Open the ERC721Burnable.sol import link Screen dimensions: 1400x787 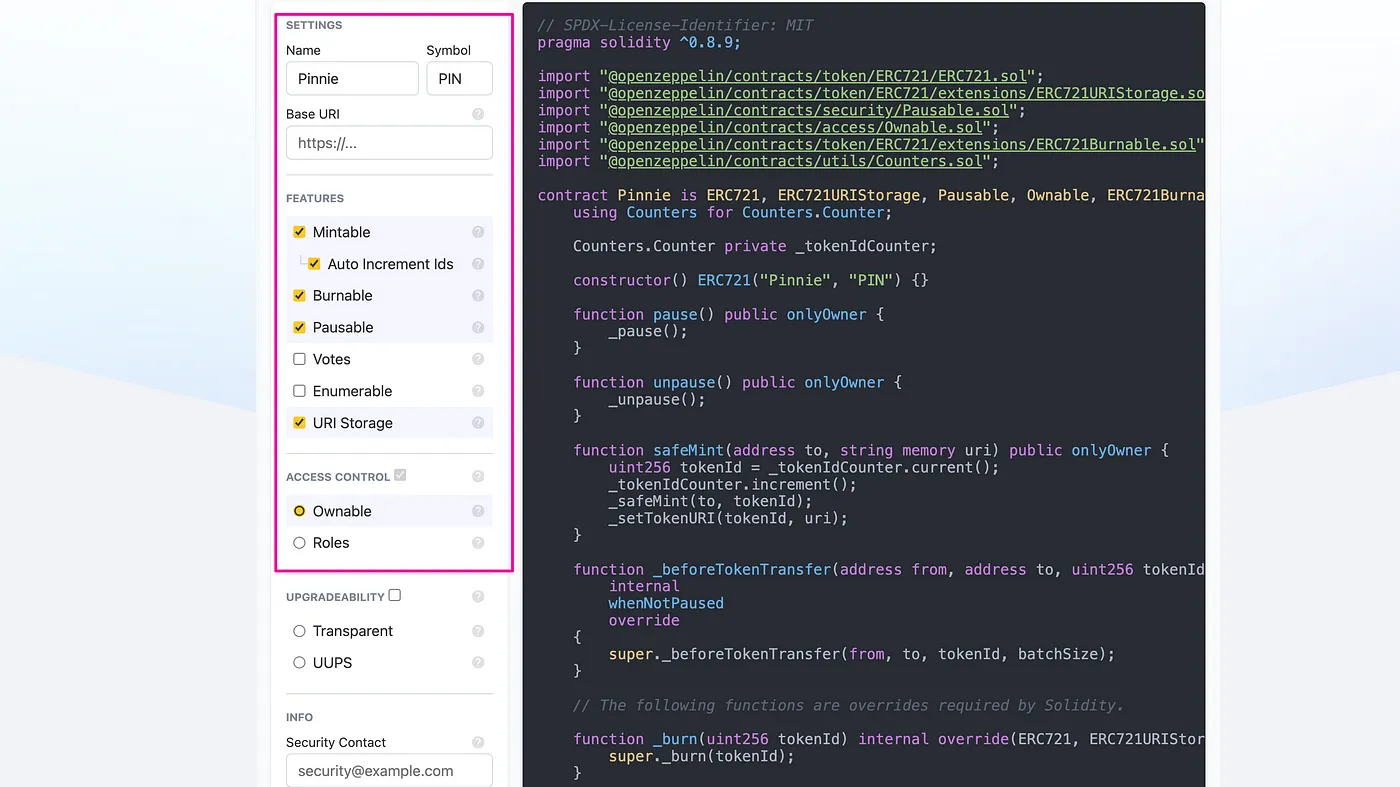tap(902, 144)
